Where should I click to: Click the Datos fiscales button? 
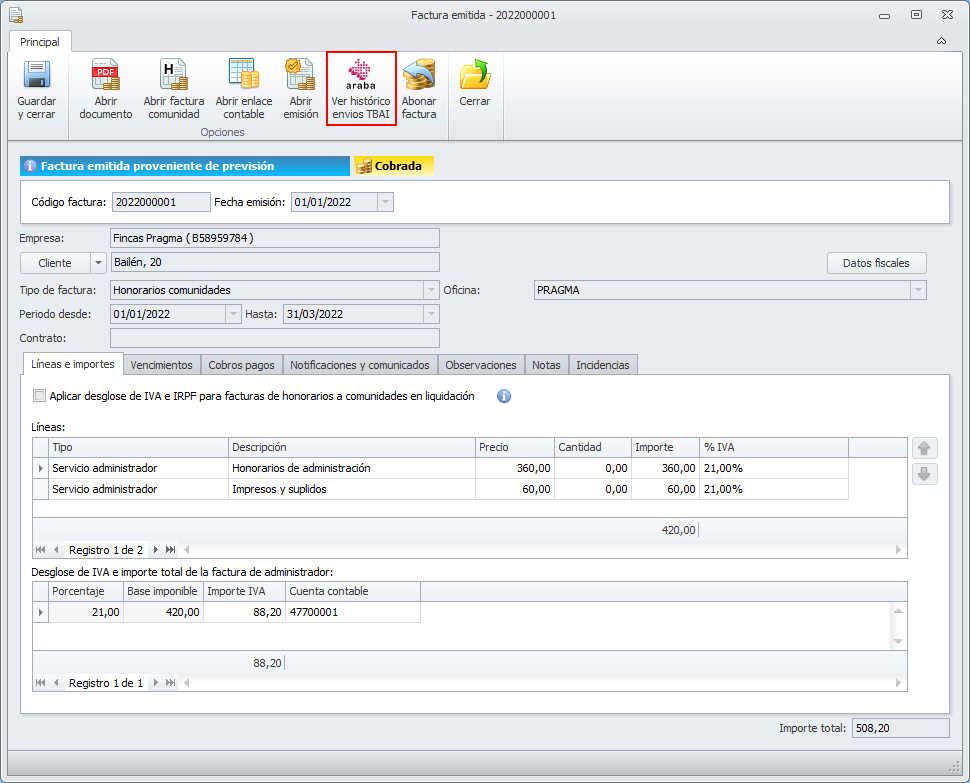[876, 263]
